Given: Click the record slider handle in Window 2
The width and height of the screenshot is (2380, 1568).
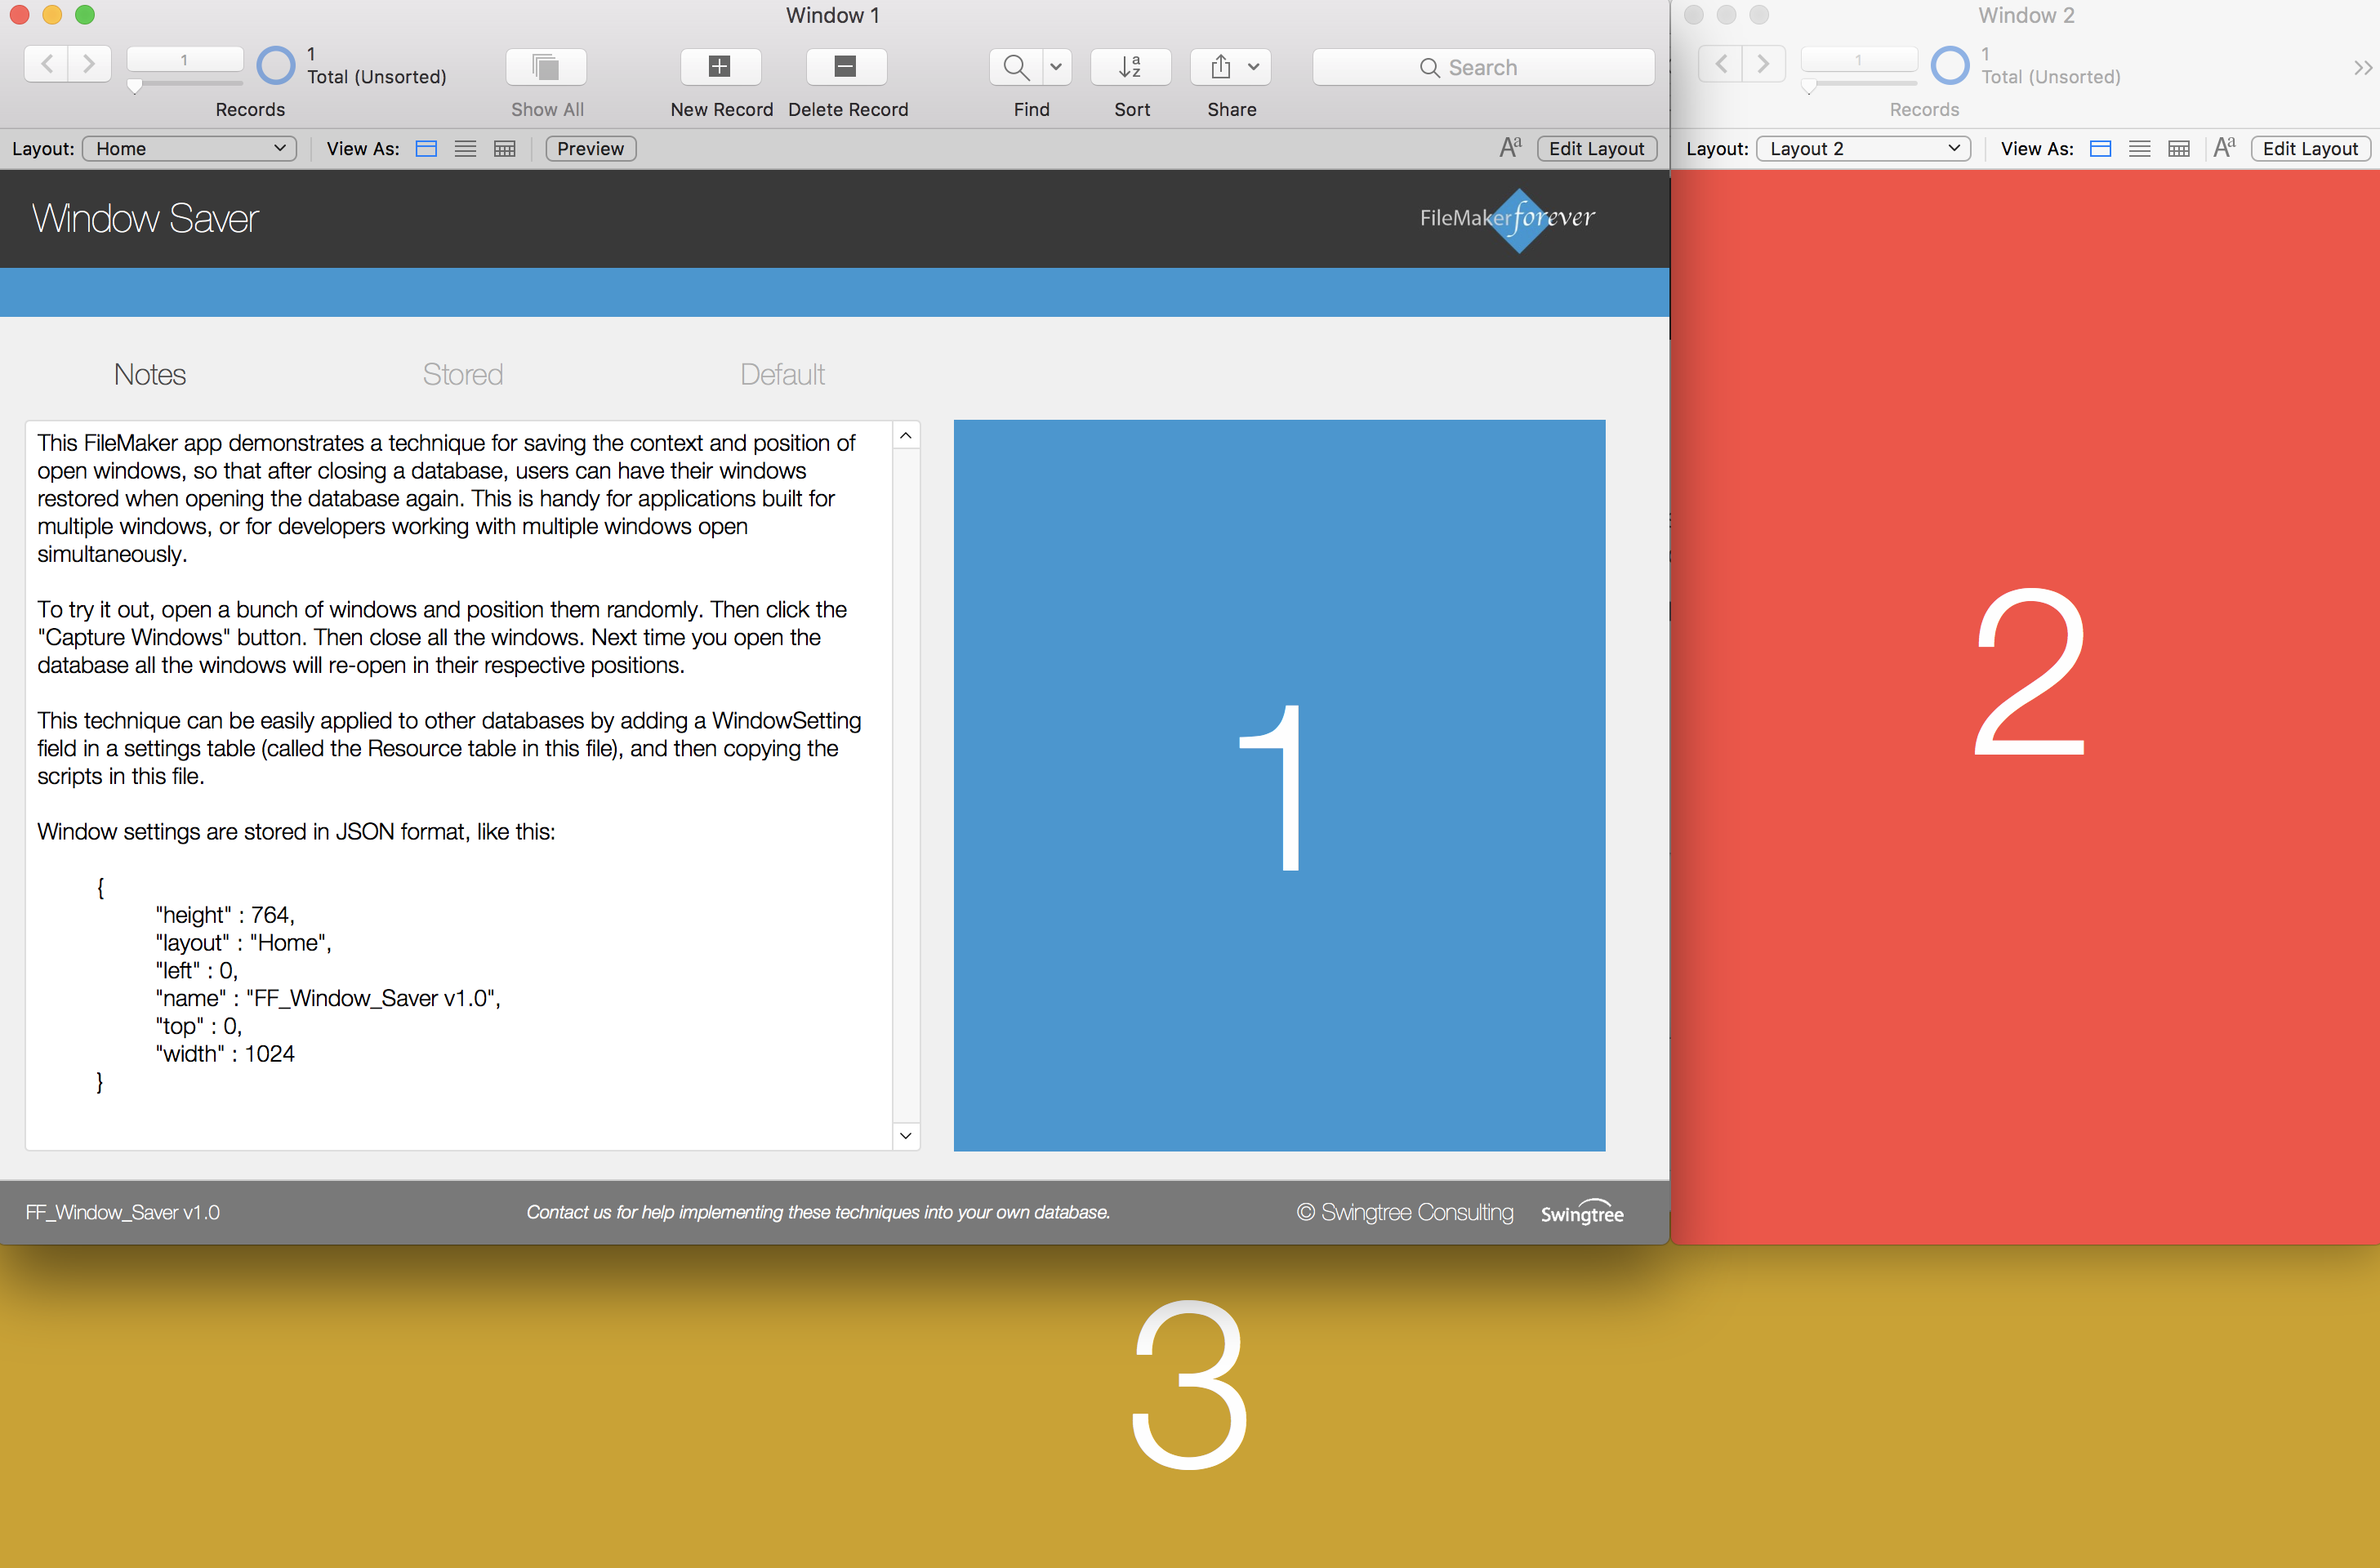Looking at the screenshot, I should (x=1809, y=86).
